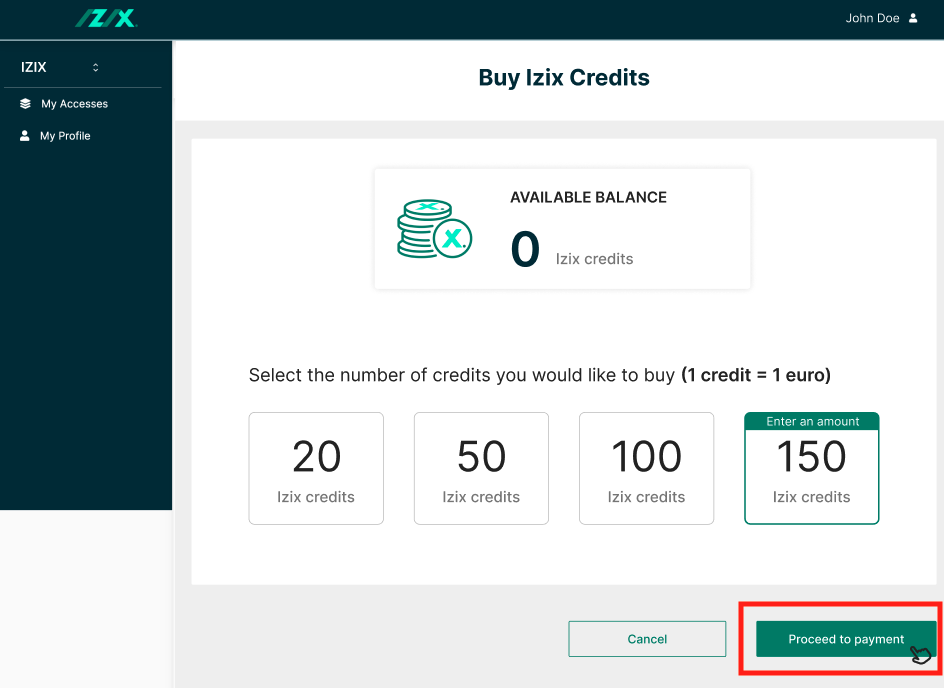Open the My Accesses sidebar item
The width and height of the screenshot is (944, 688).
click(74, 104)
